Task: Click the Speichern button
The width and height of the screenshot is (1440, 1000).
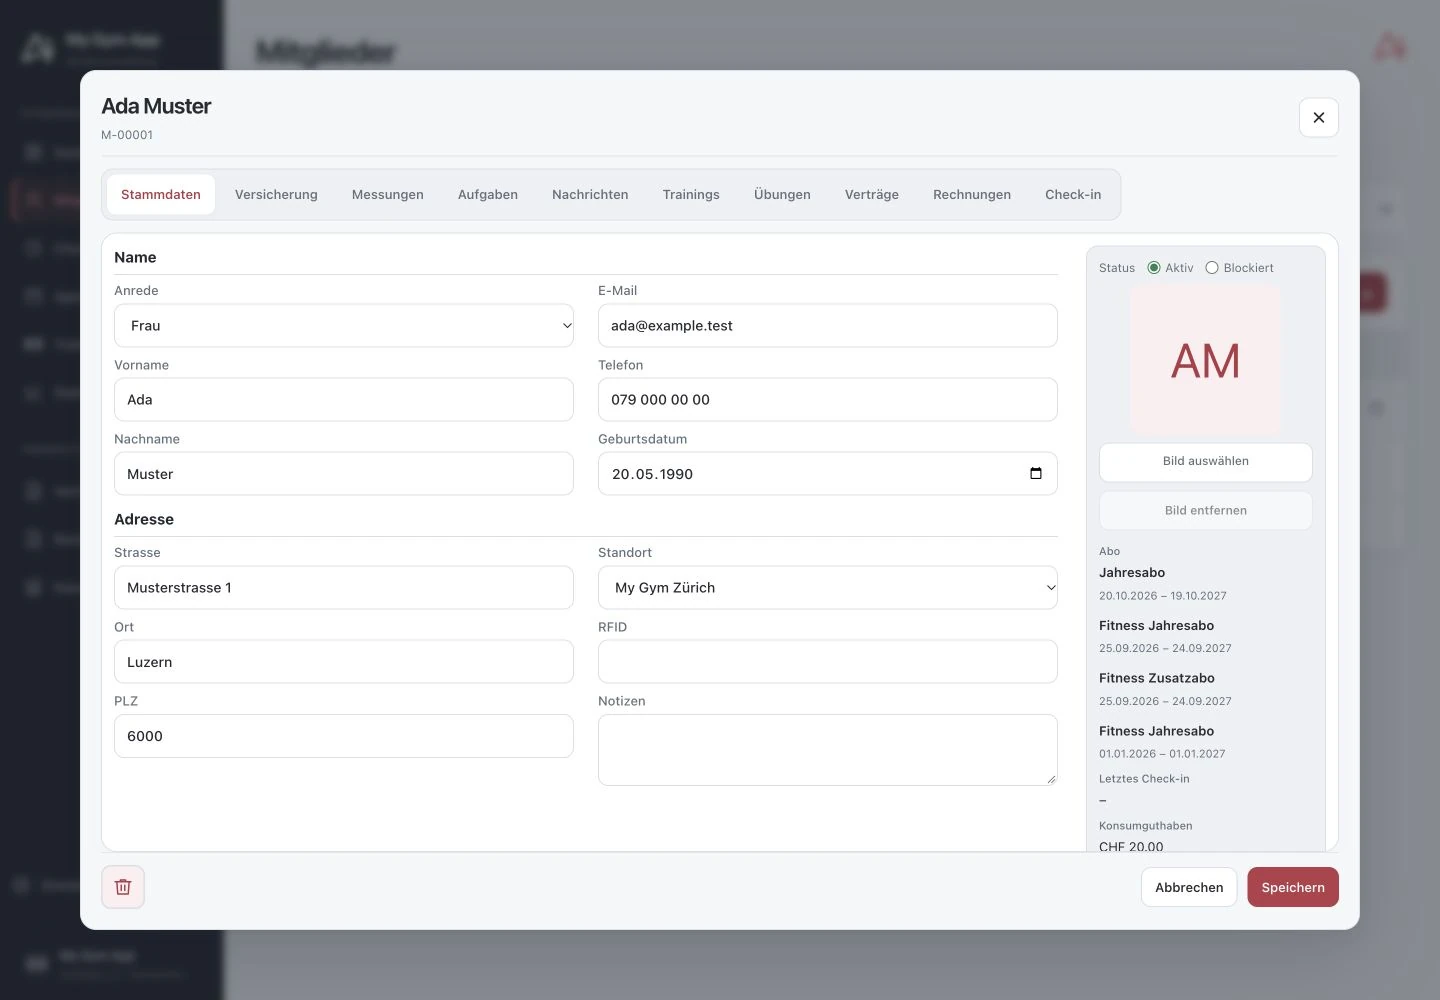Action: 1293,887
